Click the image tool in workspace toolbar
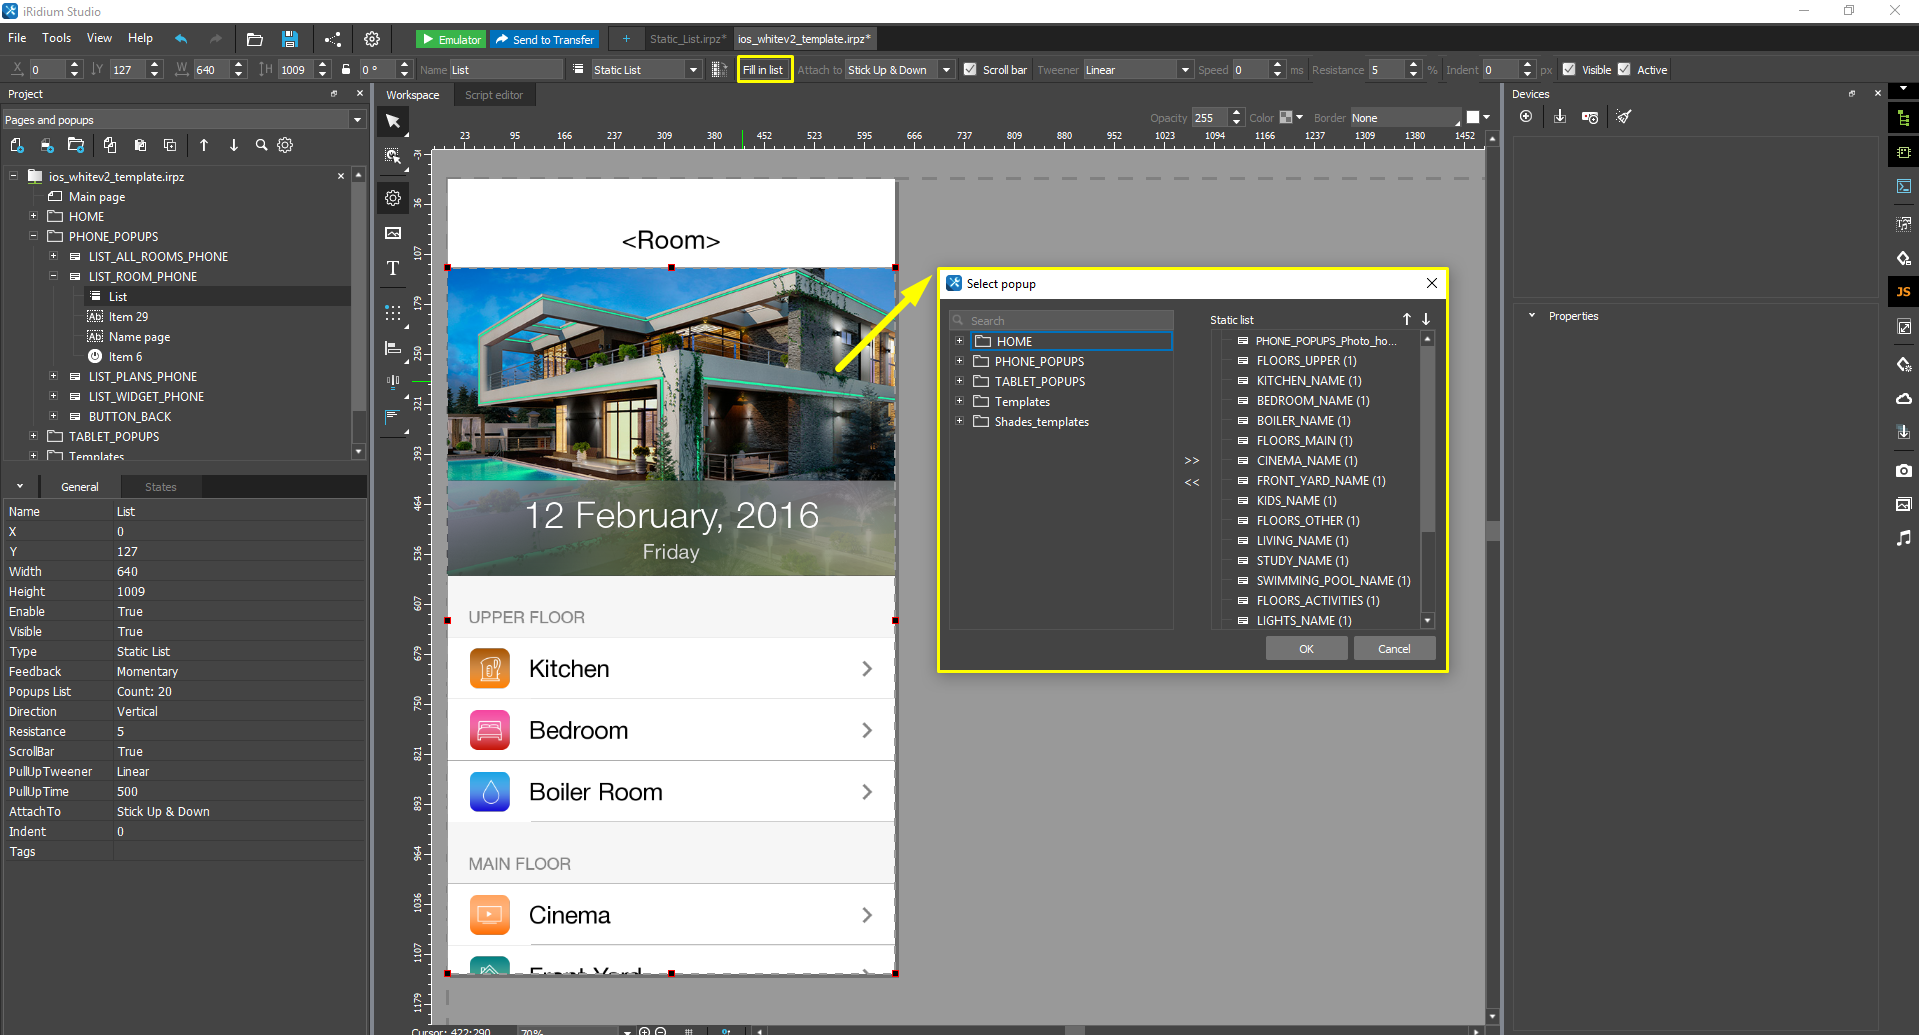Viewport: 1919px width, 1035px height. 393,233
